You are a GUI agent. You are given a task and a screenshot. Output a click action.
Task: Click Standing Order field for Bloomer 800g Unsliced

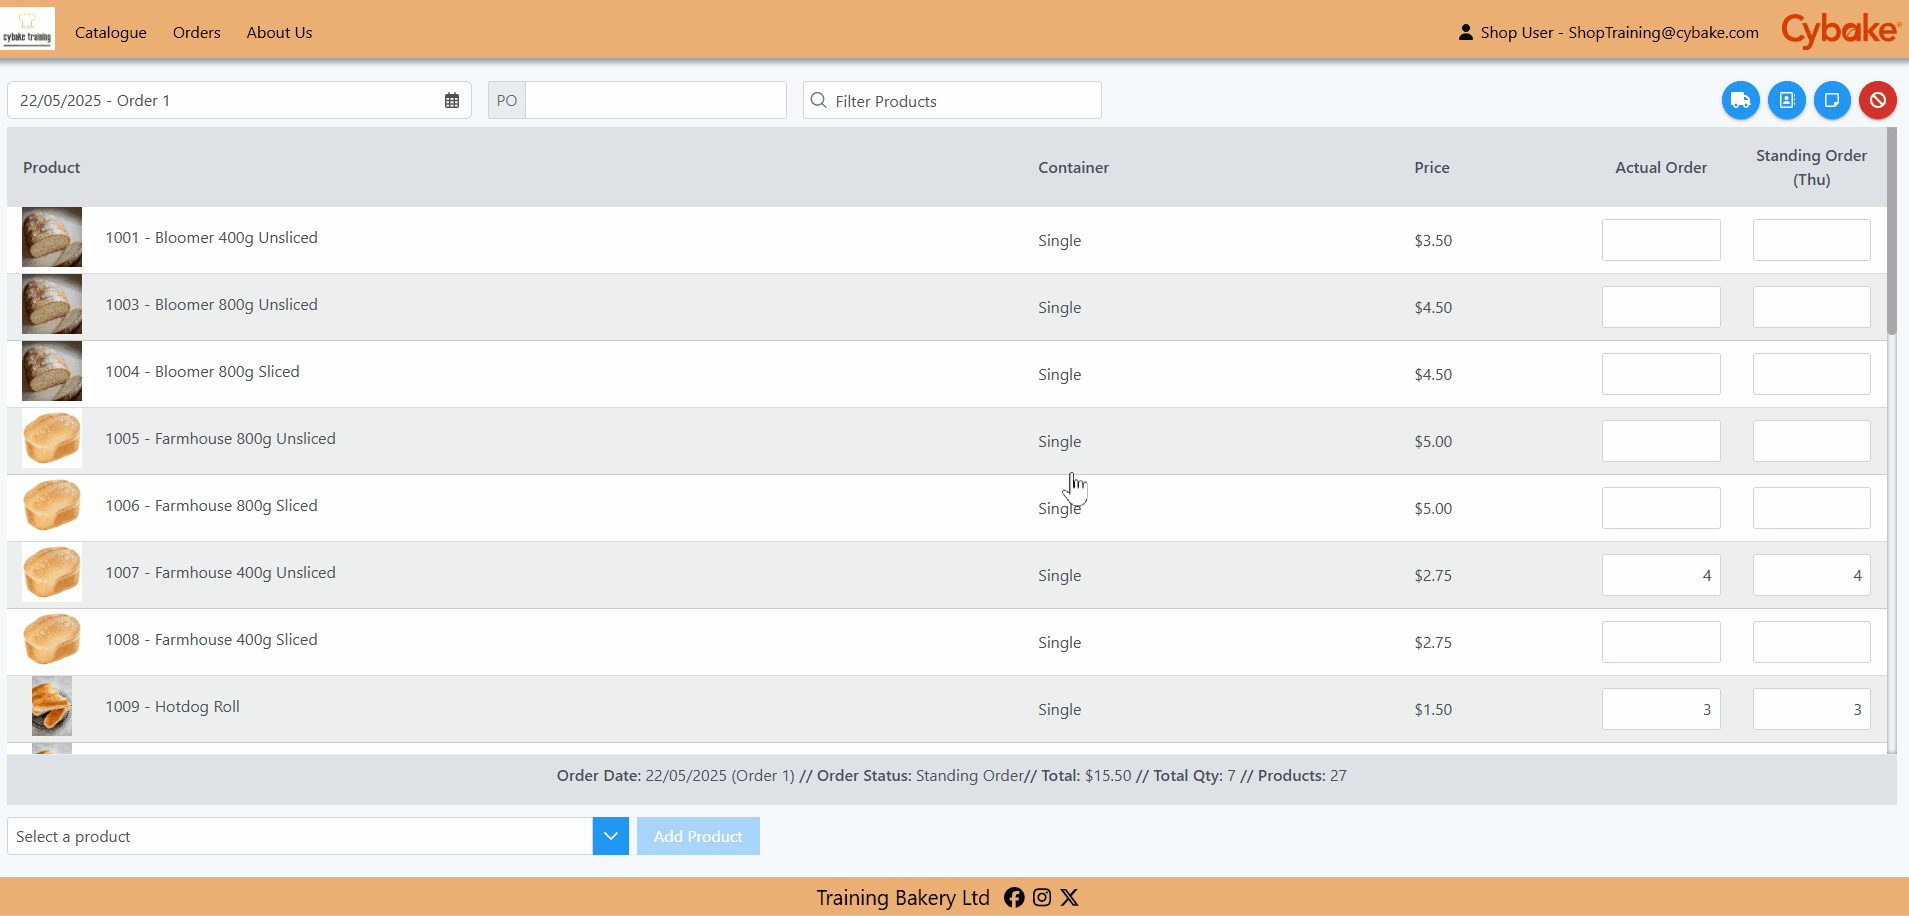(1811, 307)
